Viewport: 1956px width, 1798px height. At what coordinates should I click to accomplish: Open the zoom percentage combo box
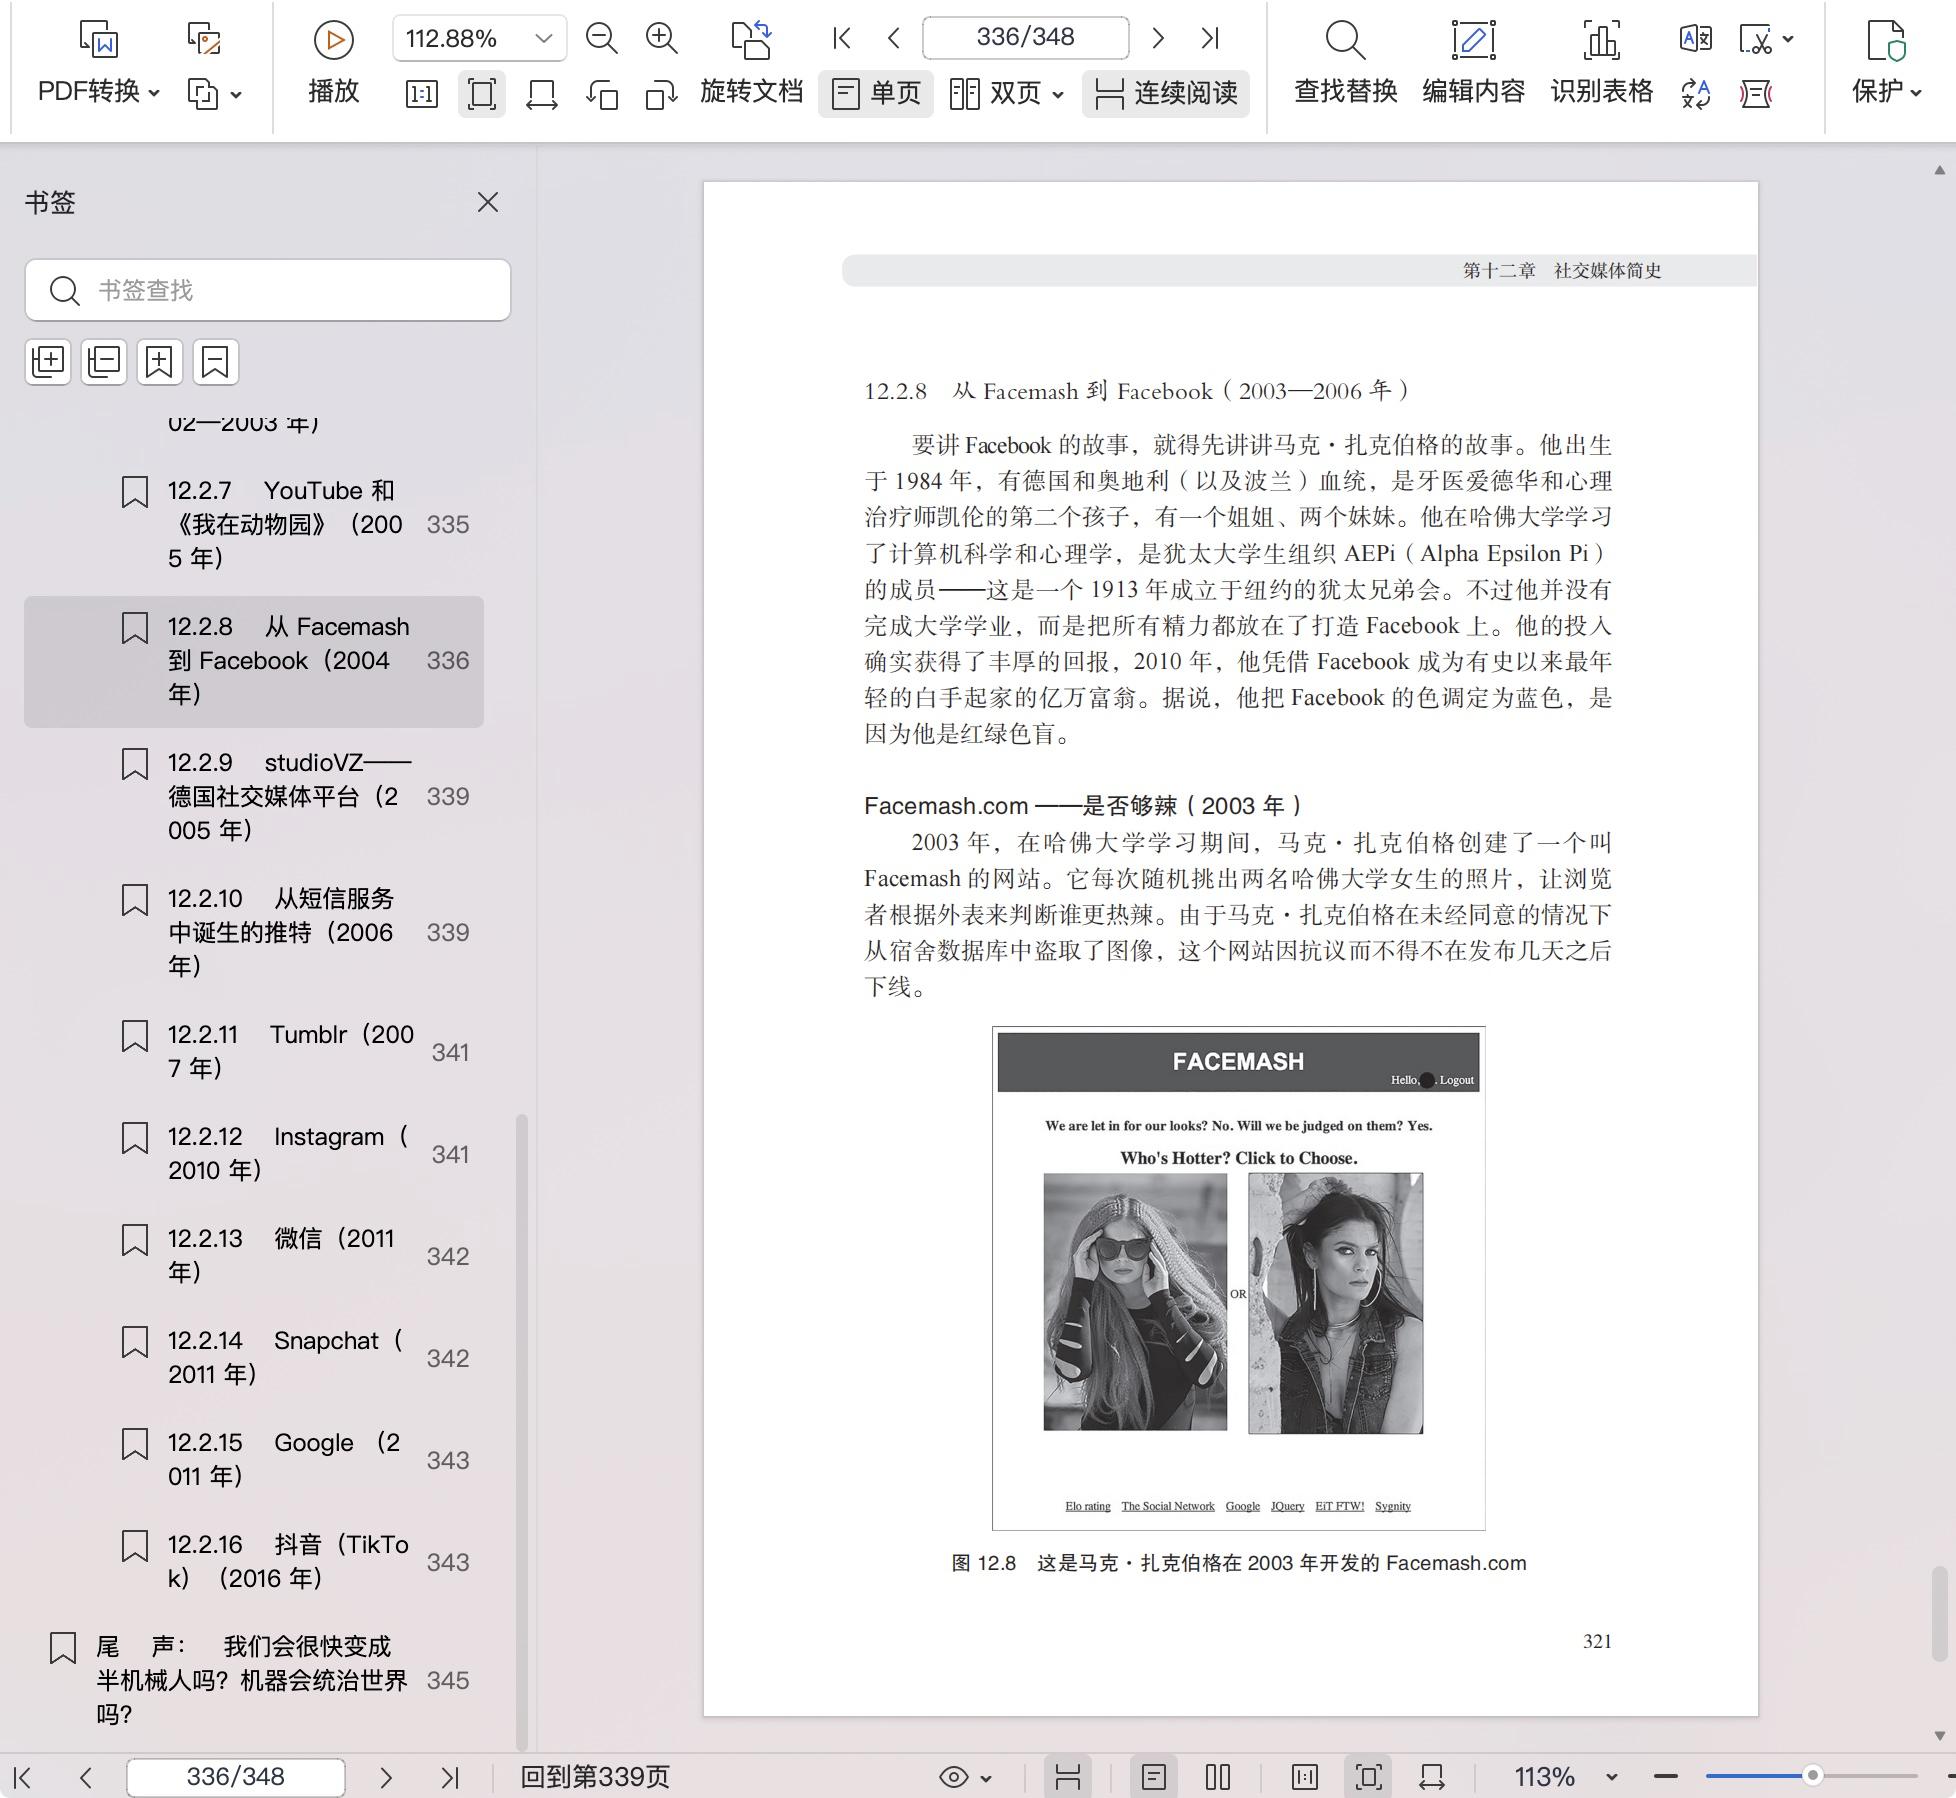(x=479, y=38)
